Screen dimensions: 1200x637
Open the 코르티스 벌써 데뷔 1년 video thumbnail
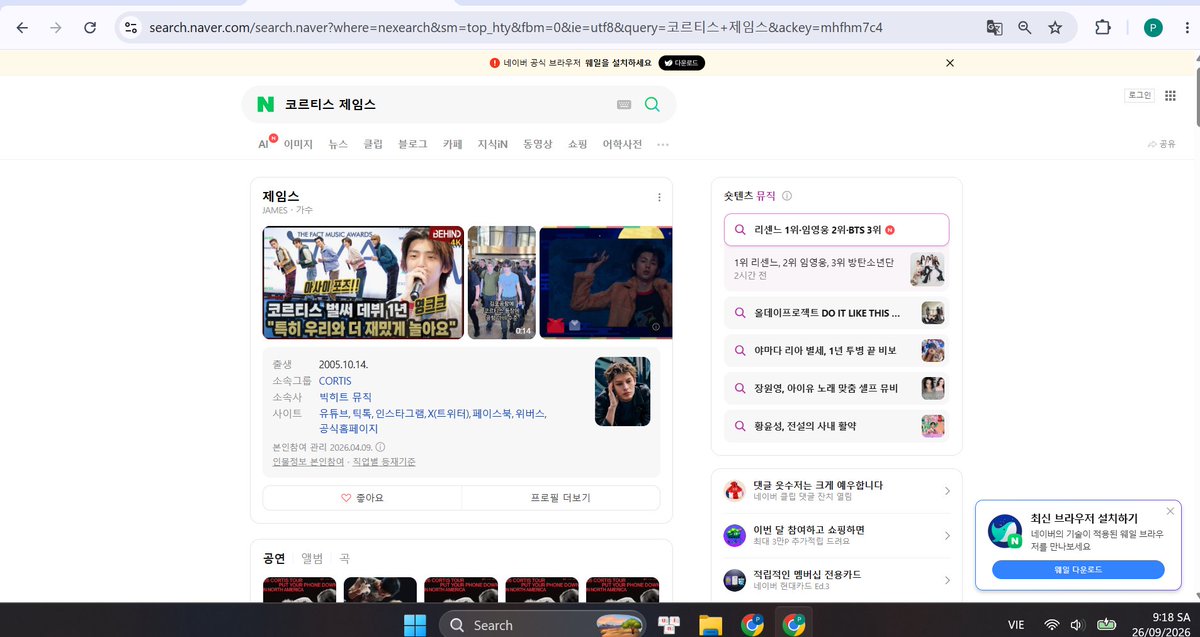[363, 283]
